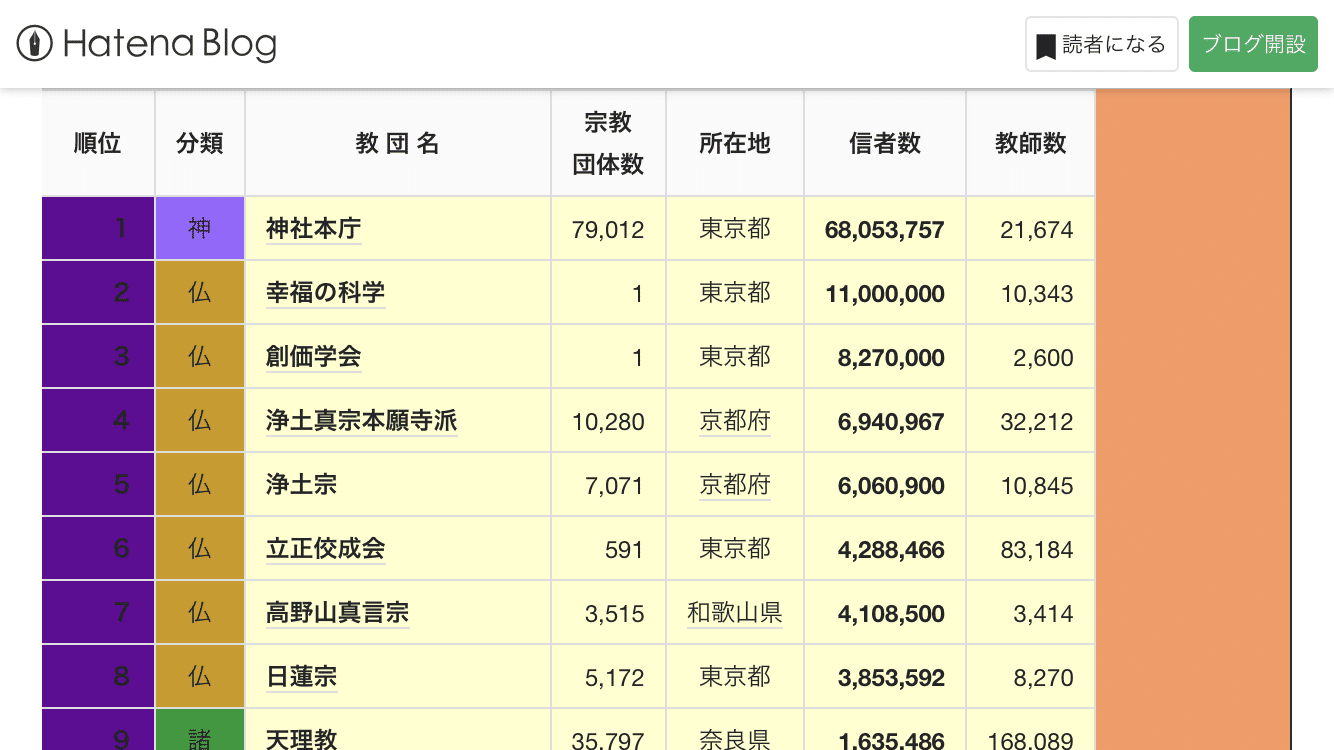Screen dimensions: 1334x750
Task: Click the 宗教団体数 column header
Action: pyautogui.click(x=608, y=143)
